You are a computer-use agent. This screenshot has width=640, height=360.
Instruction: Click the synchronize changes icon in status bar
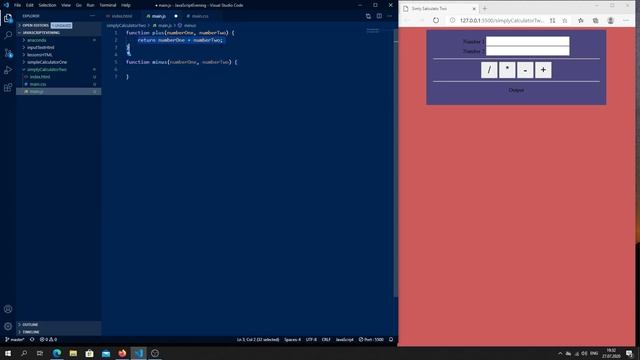(32, 340)
